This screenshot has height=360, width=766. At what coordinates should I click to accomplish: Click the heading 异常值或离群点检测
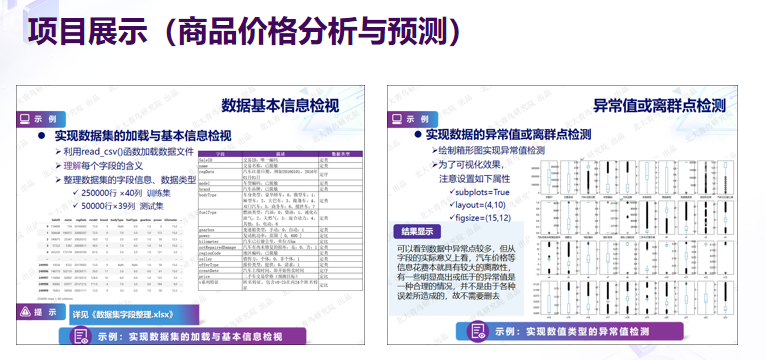coord(659,106)
